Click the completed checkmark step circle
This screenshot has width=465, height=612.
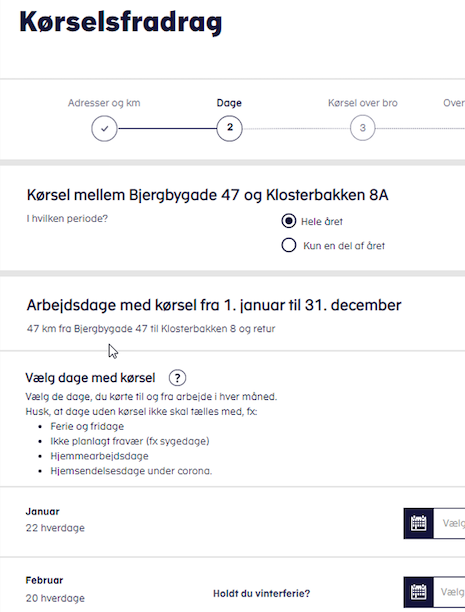point(104,128)
